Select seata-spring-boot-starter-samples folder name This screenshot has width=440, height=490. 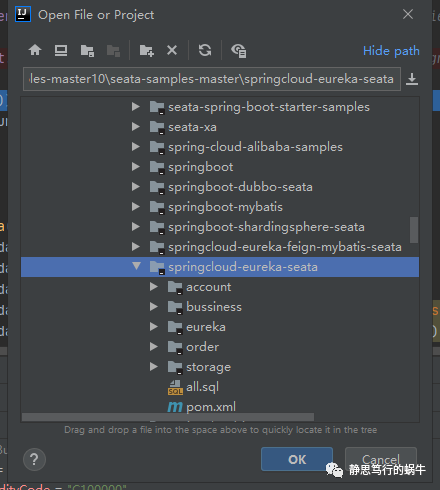[269, 107]
